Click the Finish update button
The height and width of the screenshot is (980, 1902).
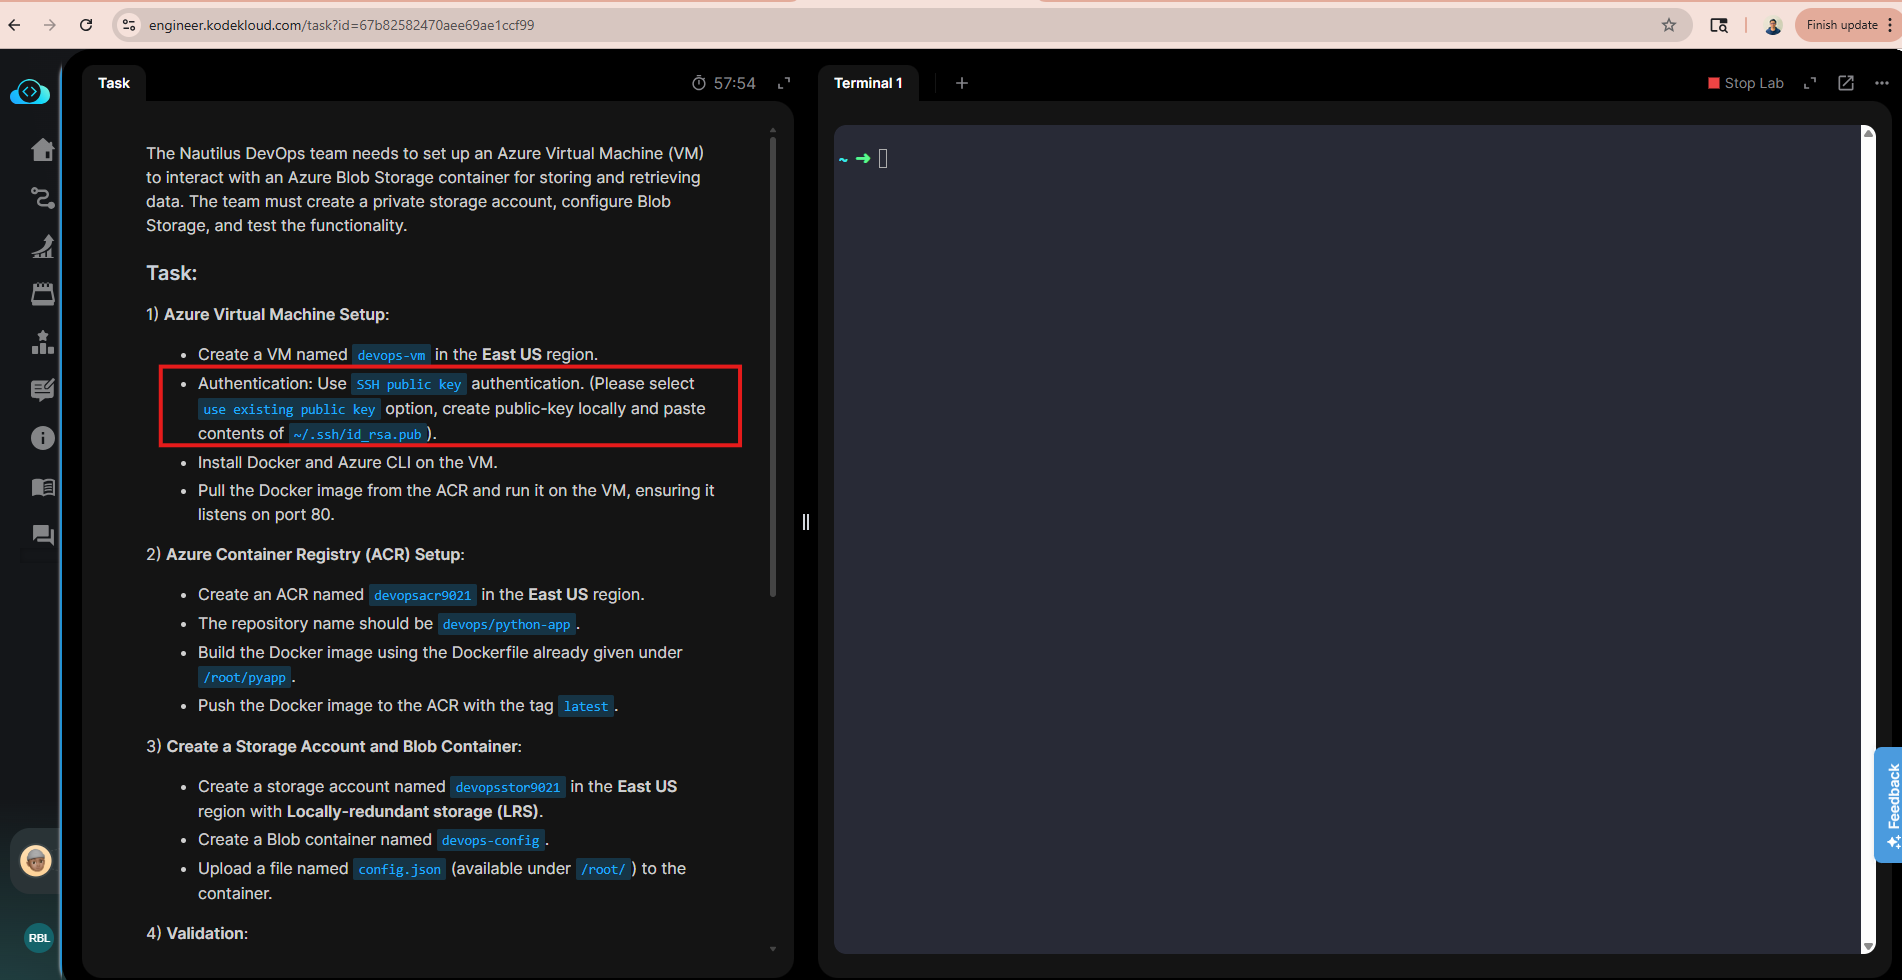(x=1842, y=25)
